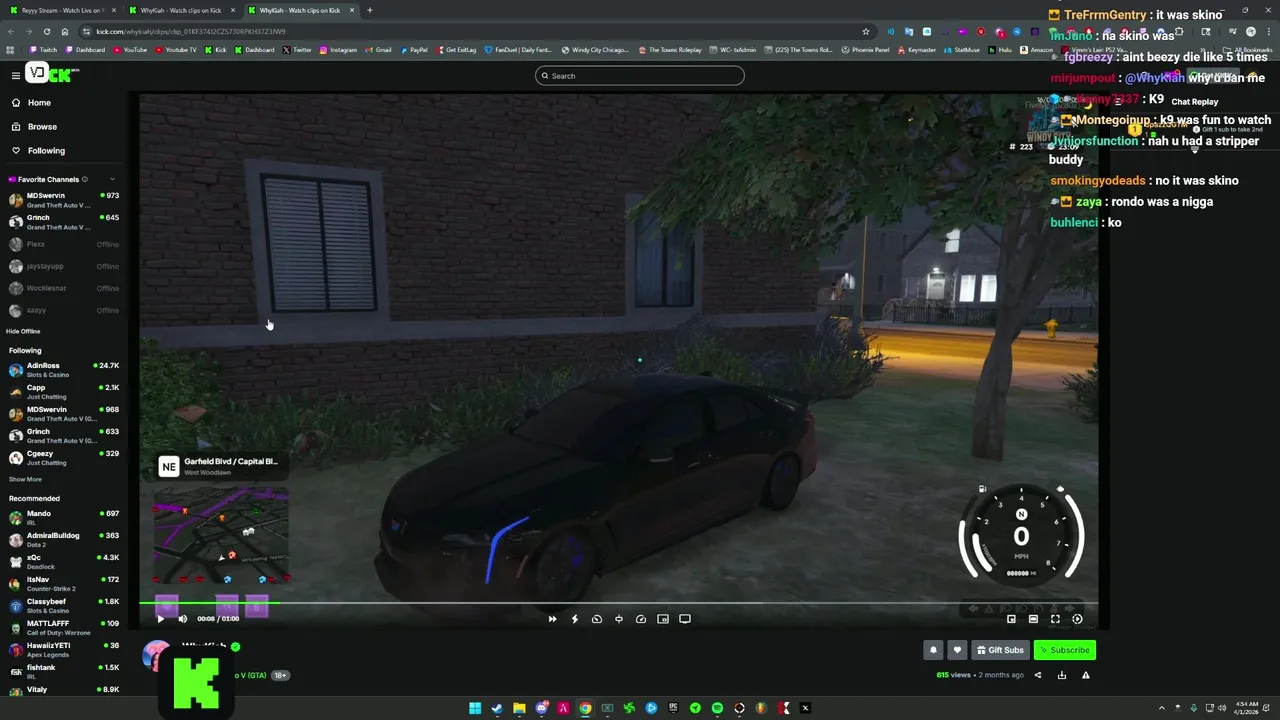The height and width of the screenshot is (720, 1280).
Task: Open fishtank channel in Recommended
Action: point(64,672)
